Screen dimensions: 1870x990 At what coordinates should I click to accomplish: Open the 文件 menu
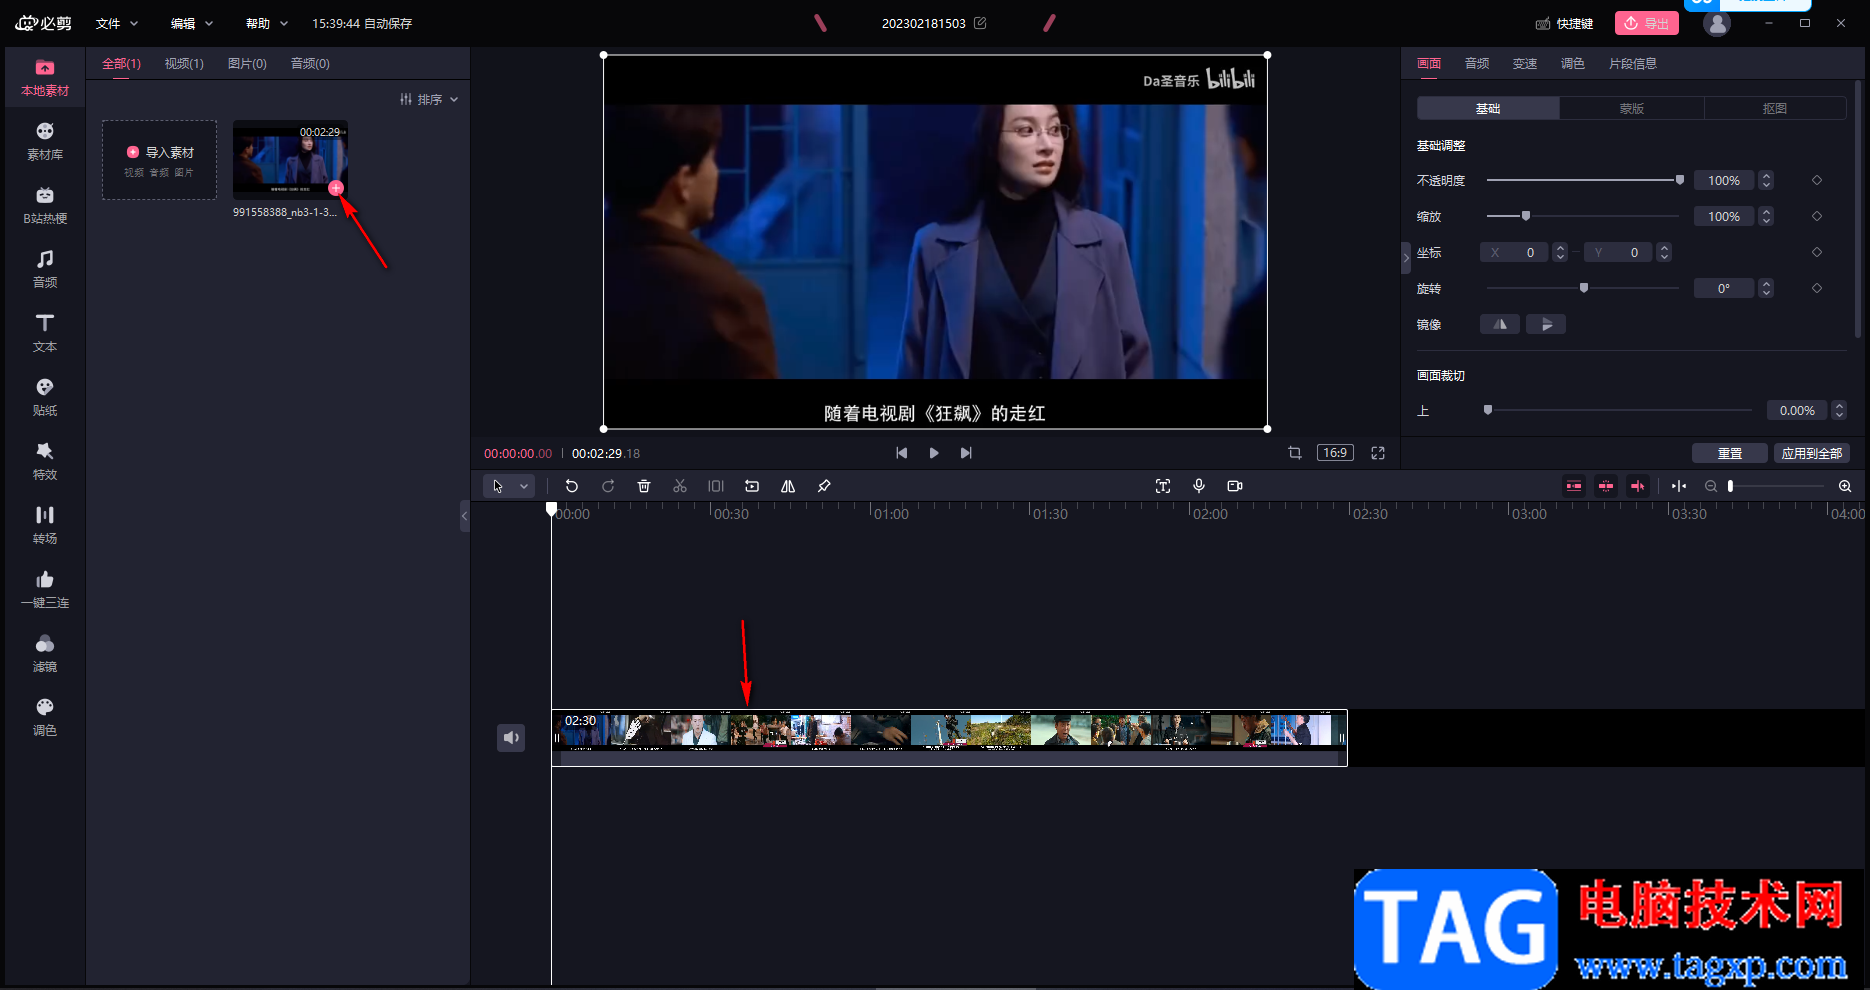point(117,23)
